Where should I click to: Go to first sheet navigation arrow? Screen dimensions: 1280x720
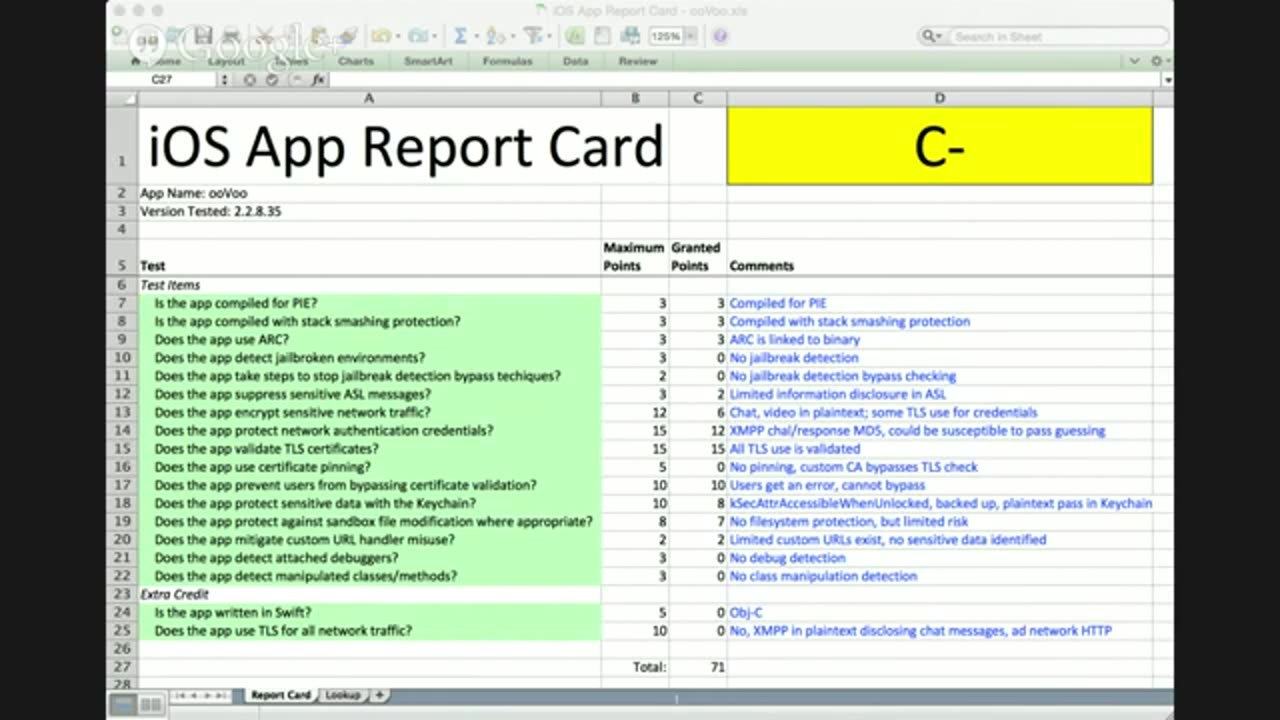(x=180, y=695)
